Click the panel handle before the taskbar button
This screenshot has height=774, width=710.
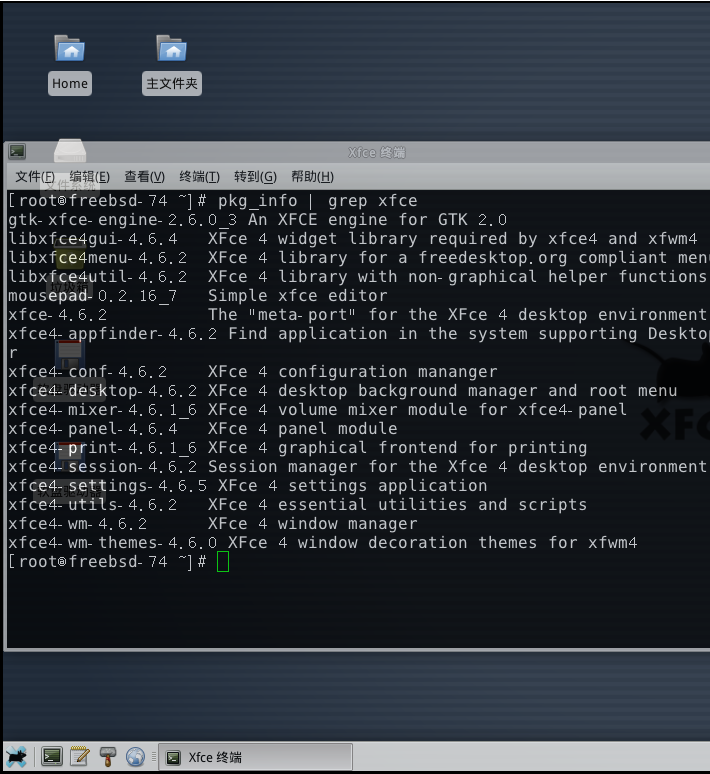coord(154,757)
